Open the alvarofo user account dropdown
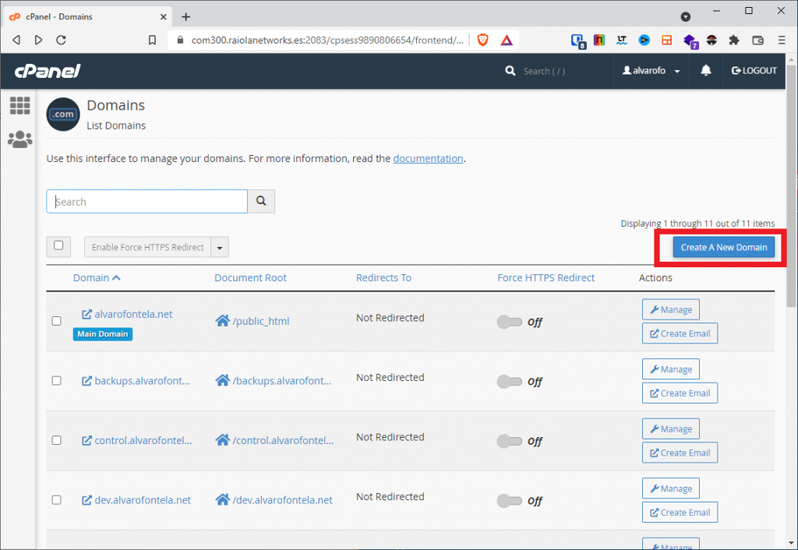This screenshot has width=798, height=550. click(651, 71)
